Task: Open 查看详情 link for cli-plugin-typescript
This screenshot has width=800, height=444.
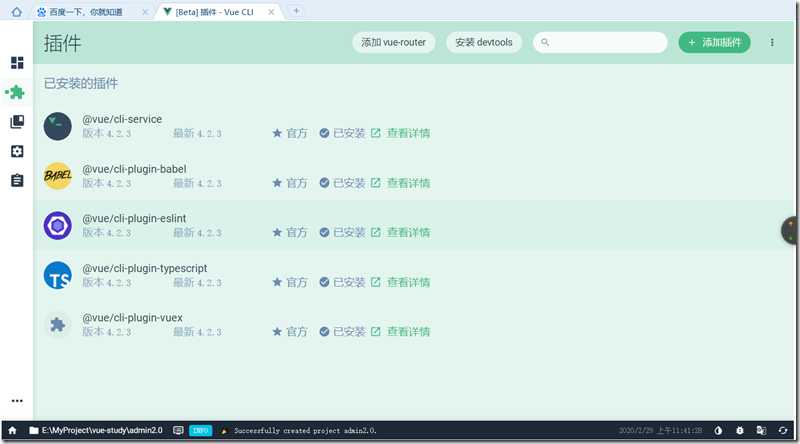Action: point(401,282)
